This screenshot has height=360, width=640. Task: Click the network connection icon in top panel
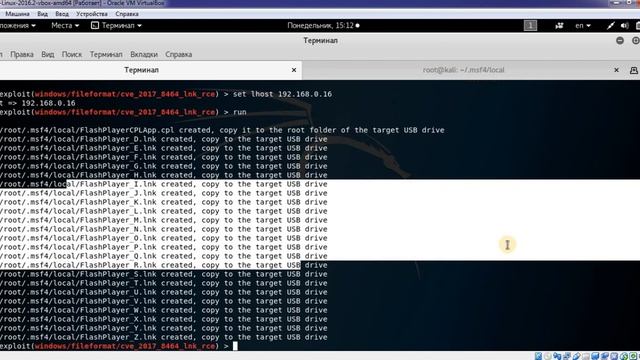[610, 26]
